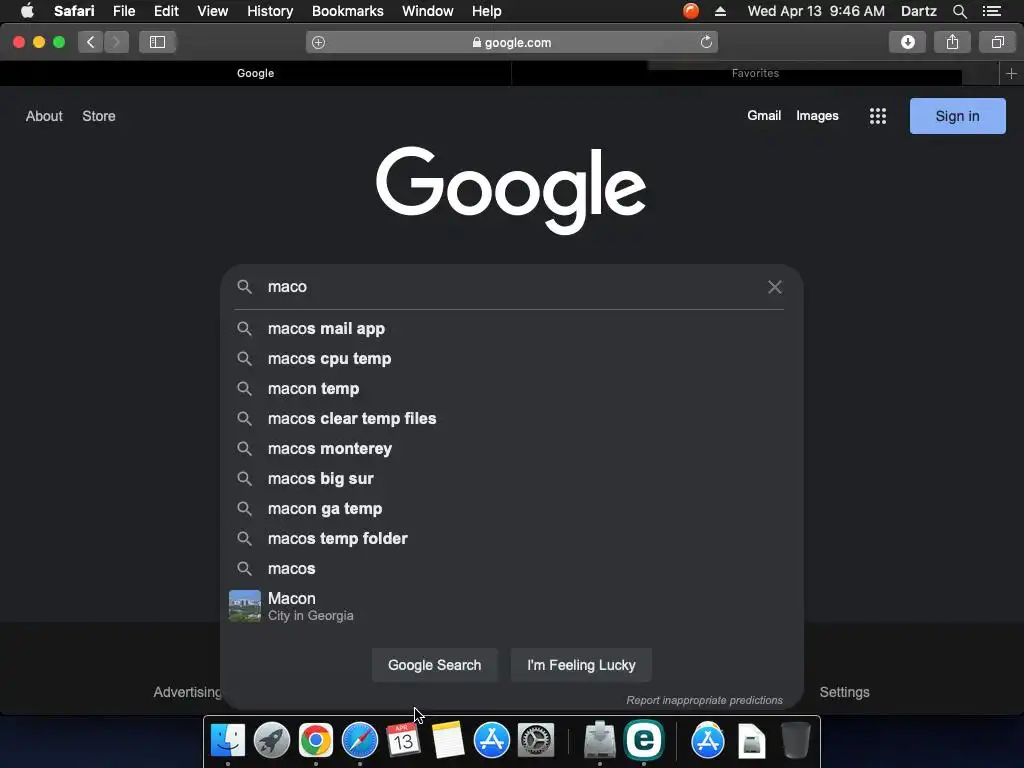The height and width of the screenshot is (768, 1024).
Task: Open the Window menu
Action: [428, 11]
